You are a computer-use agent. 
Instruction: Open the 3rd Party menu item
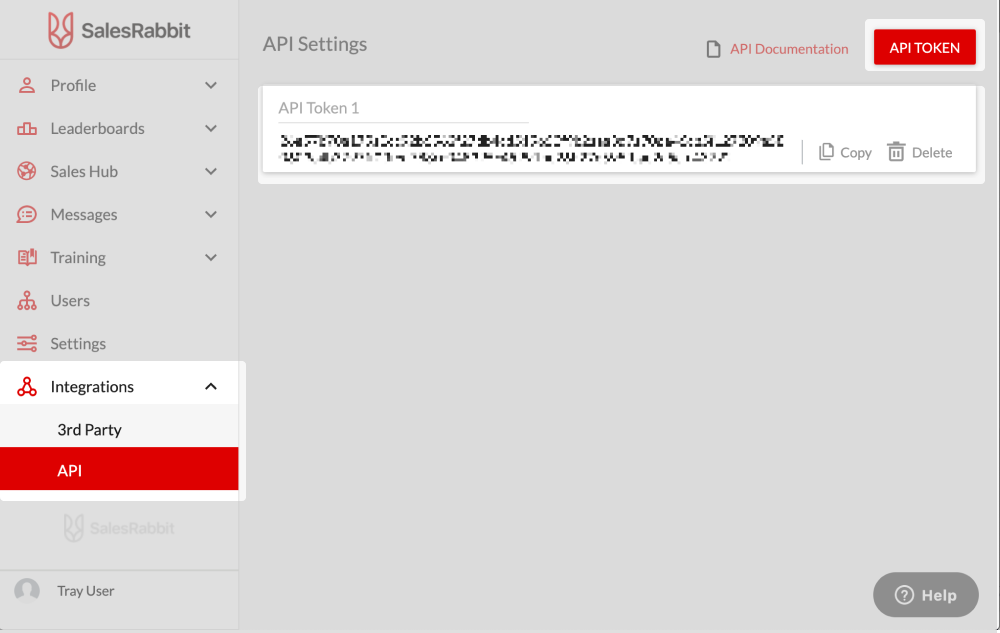(90, 429)
